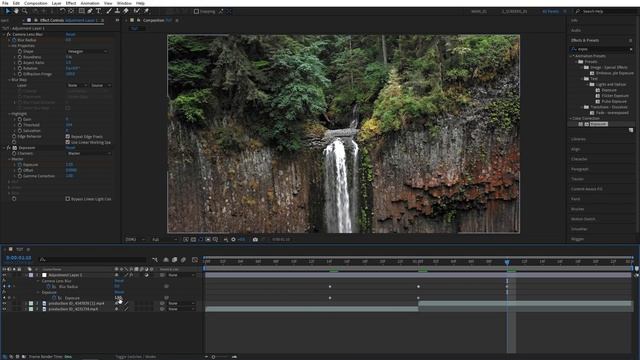The height and width of the screenshot is (360, 640).
Task: Toggle Repeat Edge Pixels checkbox
Action: click(x=68, y=136)
